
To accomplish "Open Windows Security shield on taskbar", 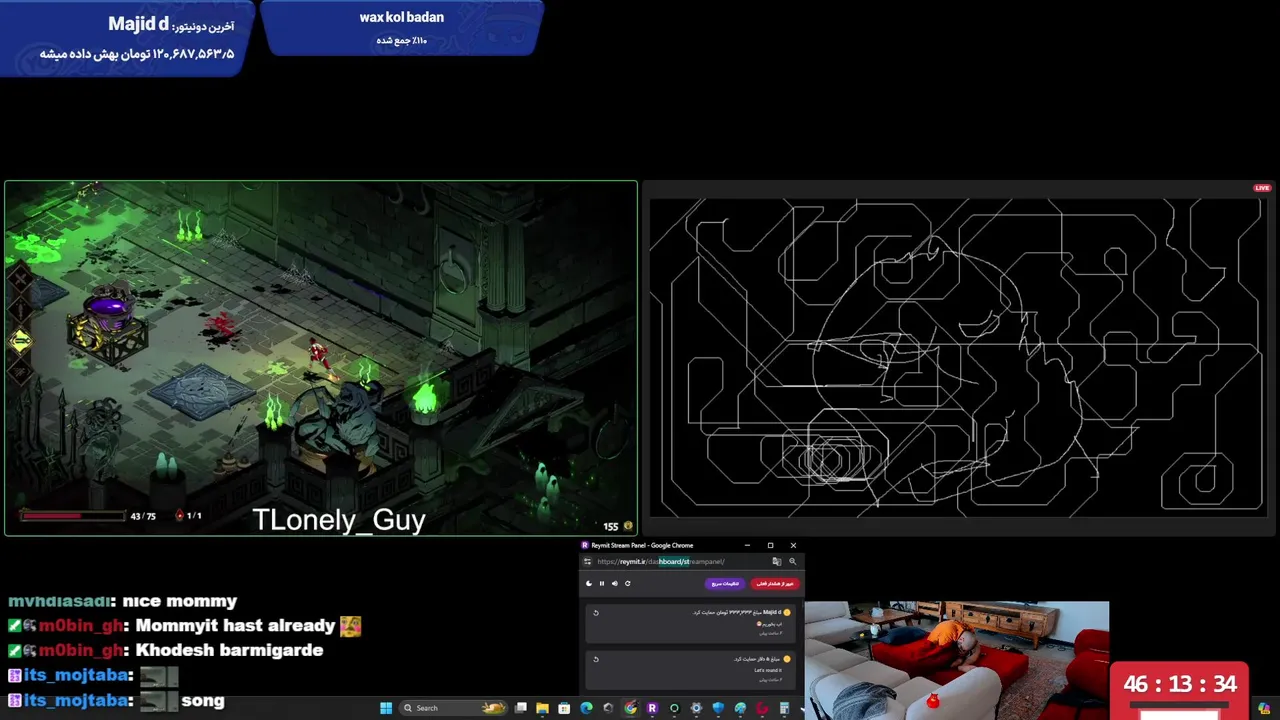I will click(x=718, y=708).
